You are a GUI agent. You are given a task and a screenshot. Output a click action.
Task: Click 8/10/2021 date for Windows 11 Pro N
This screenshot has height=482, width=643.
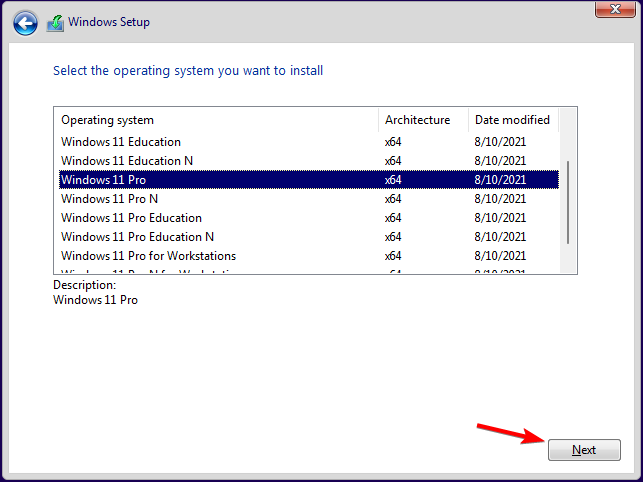click(500, 199)
